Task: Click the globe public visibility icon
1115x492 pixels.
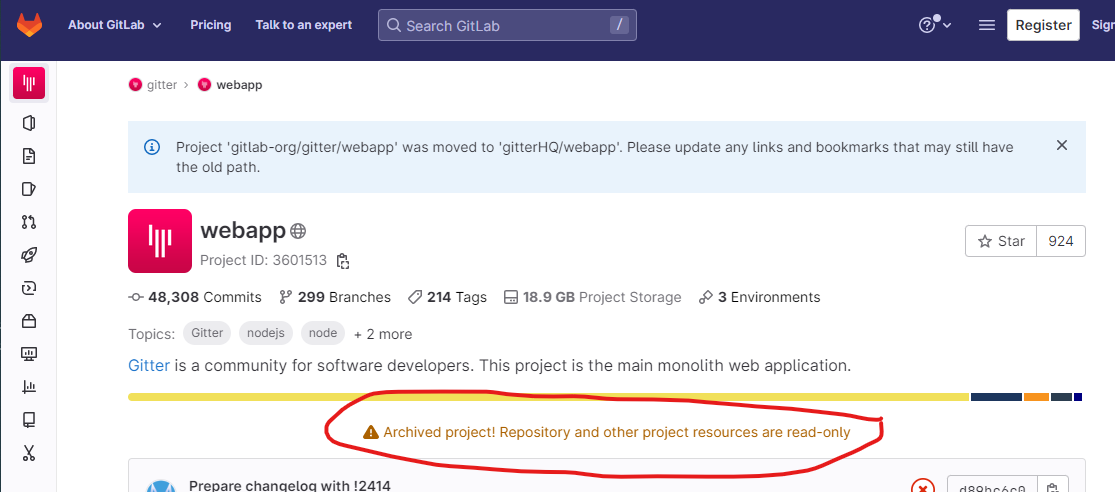Action: [299, 231]
